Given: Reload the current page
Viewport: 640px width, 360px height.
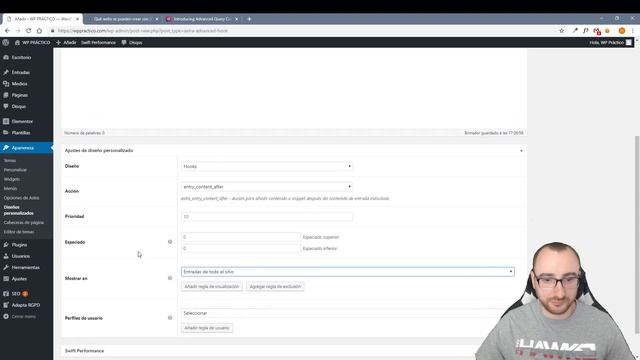Looking at the screenshot, I should pyautogui.click(x=29, y=31).
